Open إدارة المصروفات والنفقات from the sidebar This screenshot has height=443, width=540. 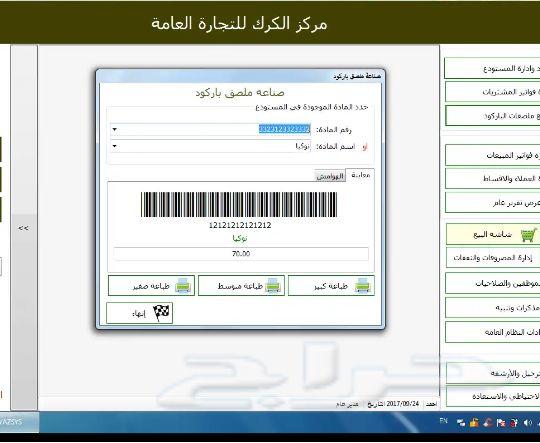tap(493, 258)
